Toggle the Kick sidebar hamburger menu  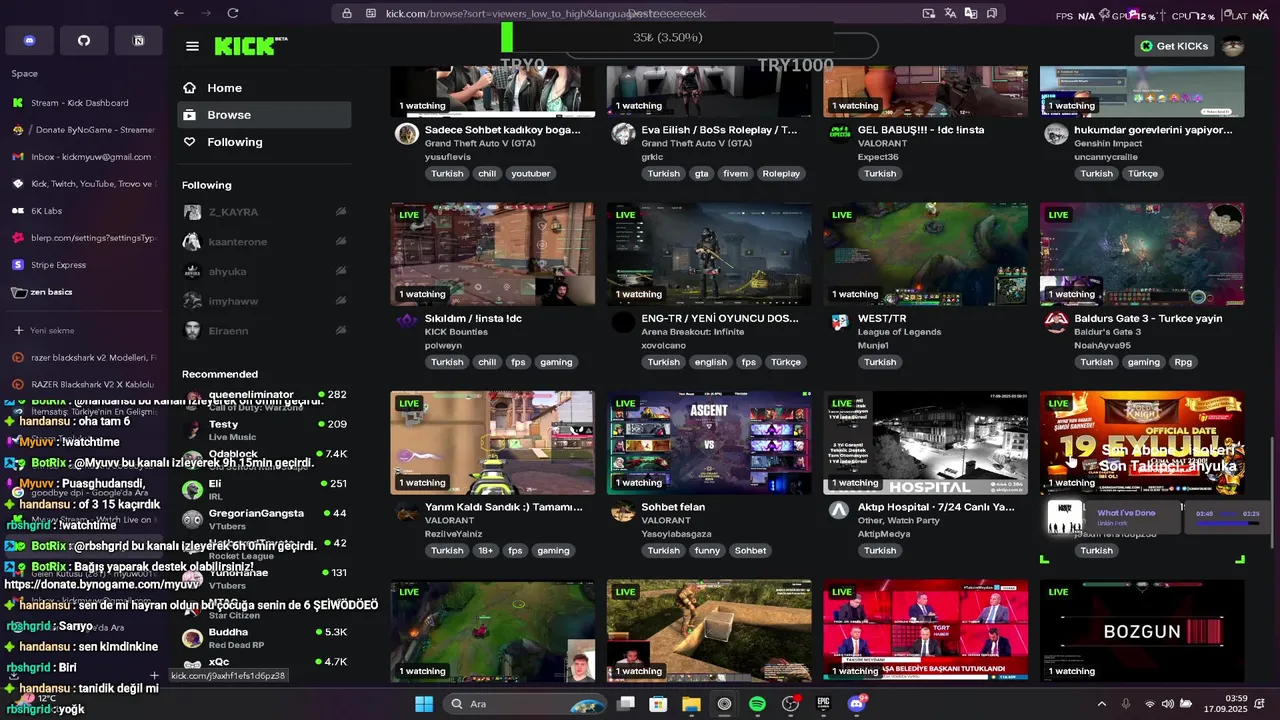click(192, 46)
